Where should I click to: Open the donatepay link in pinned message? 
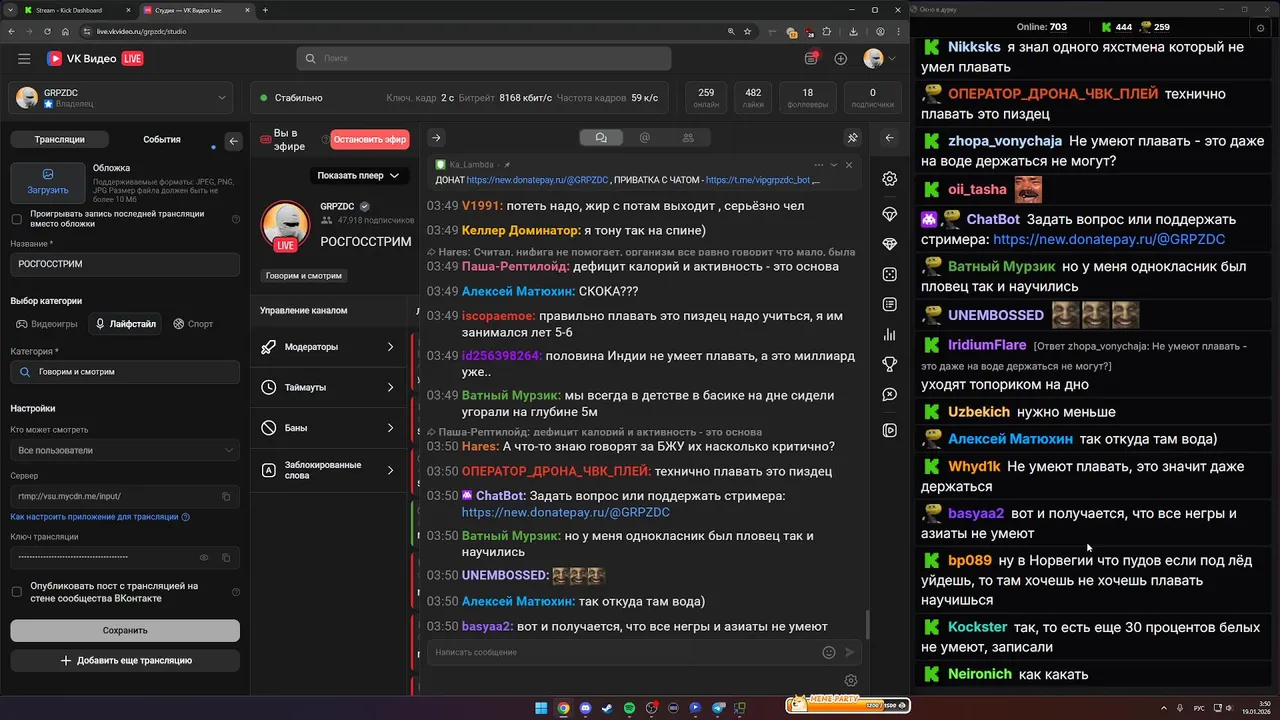click(x=537, y=181)
